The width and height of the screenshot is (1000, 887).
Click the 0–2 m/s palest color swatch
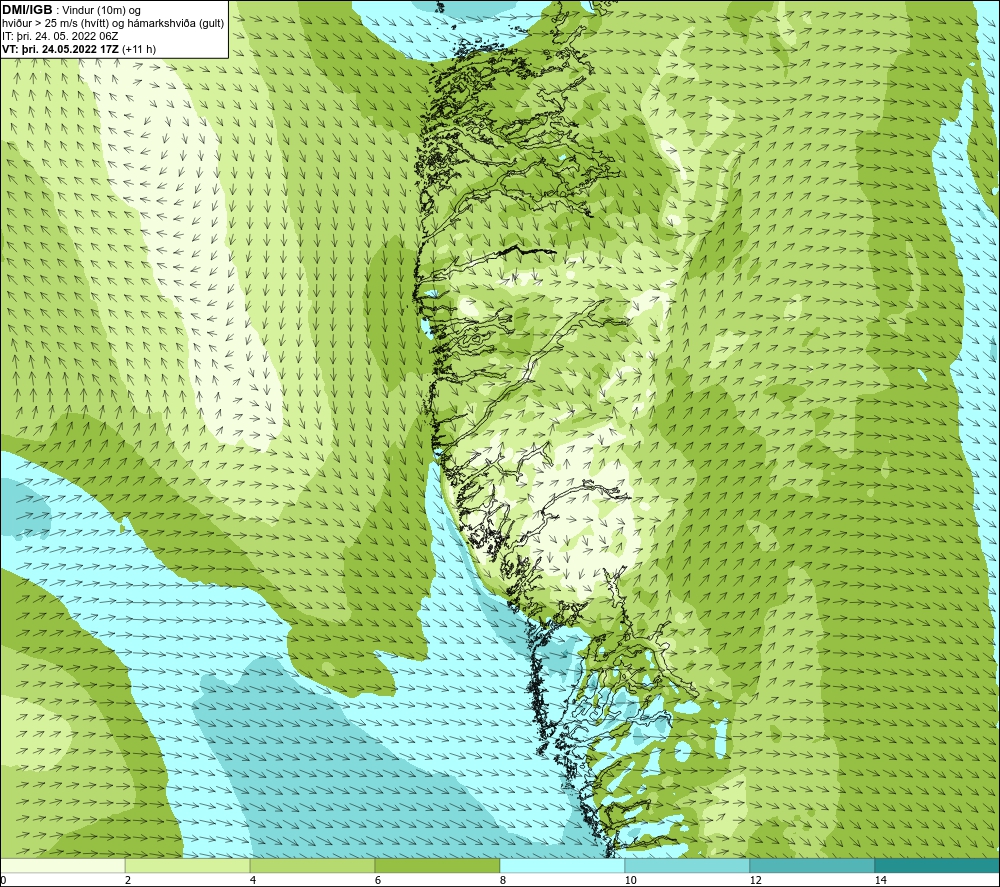pyautogui.click(x=62, y=865)
